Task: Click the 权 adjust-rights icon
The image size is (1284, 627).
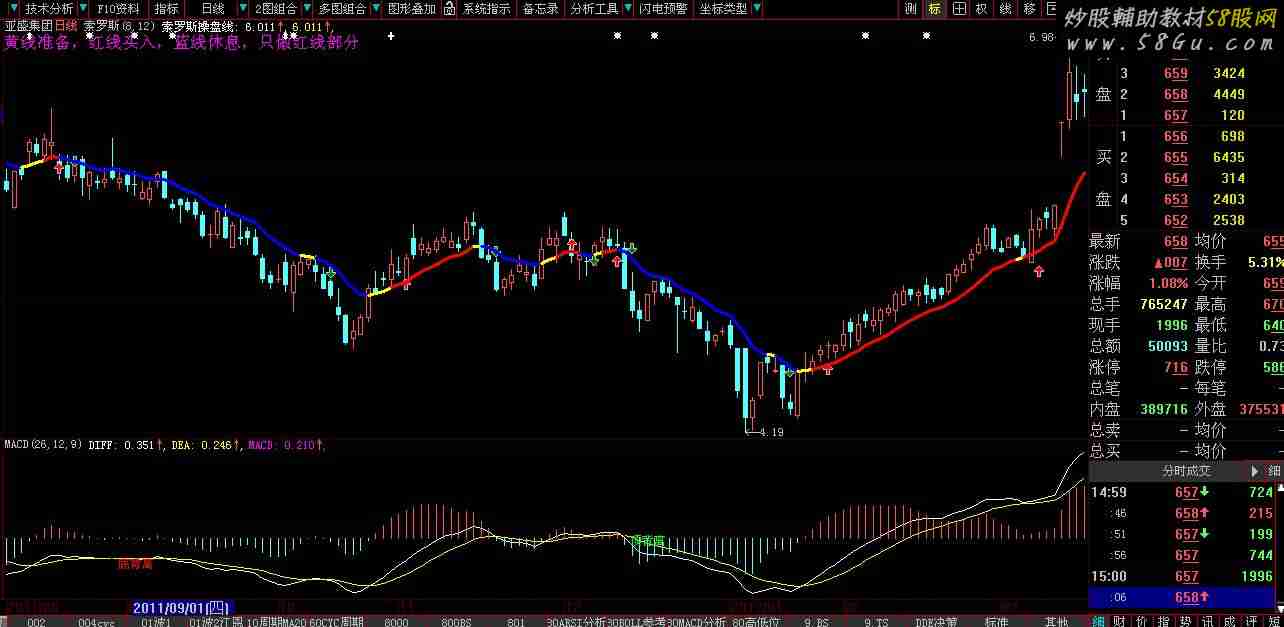Action: coord(982,9)
